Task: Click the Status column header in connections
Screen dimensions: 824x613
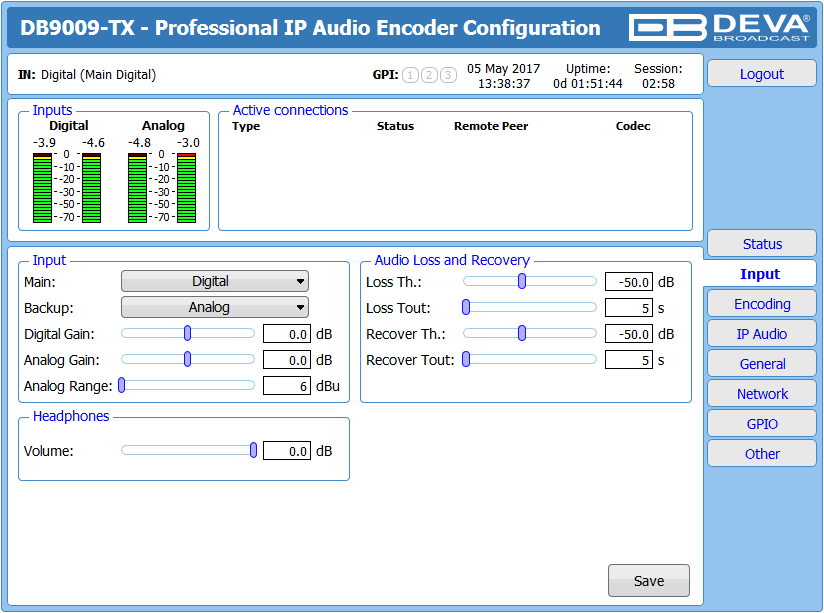Action: coord(395,126)
